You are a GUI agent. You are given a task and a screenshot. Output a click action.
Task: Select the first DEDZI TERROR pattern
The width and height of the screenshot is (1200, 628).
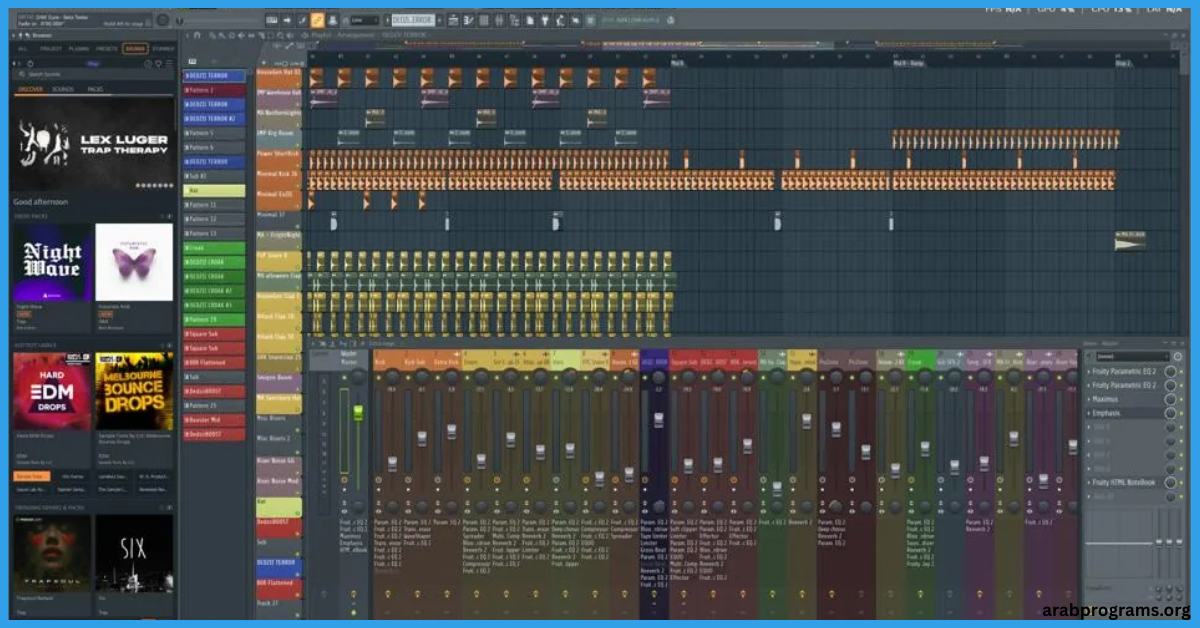pyautogui.click(x=213, y=75)
